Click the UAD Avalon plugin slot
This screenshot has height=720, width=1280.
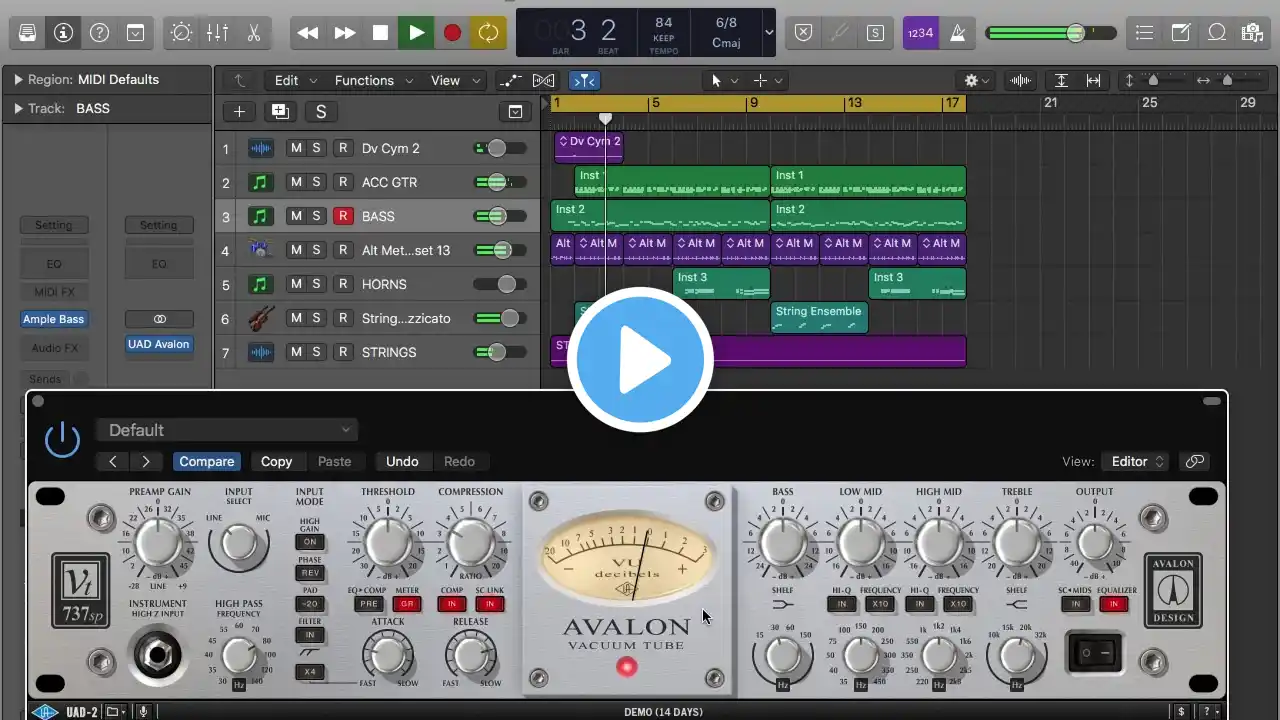(158, 344)
